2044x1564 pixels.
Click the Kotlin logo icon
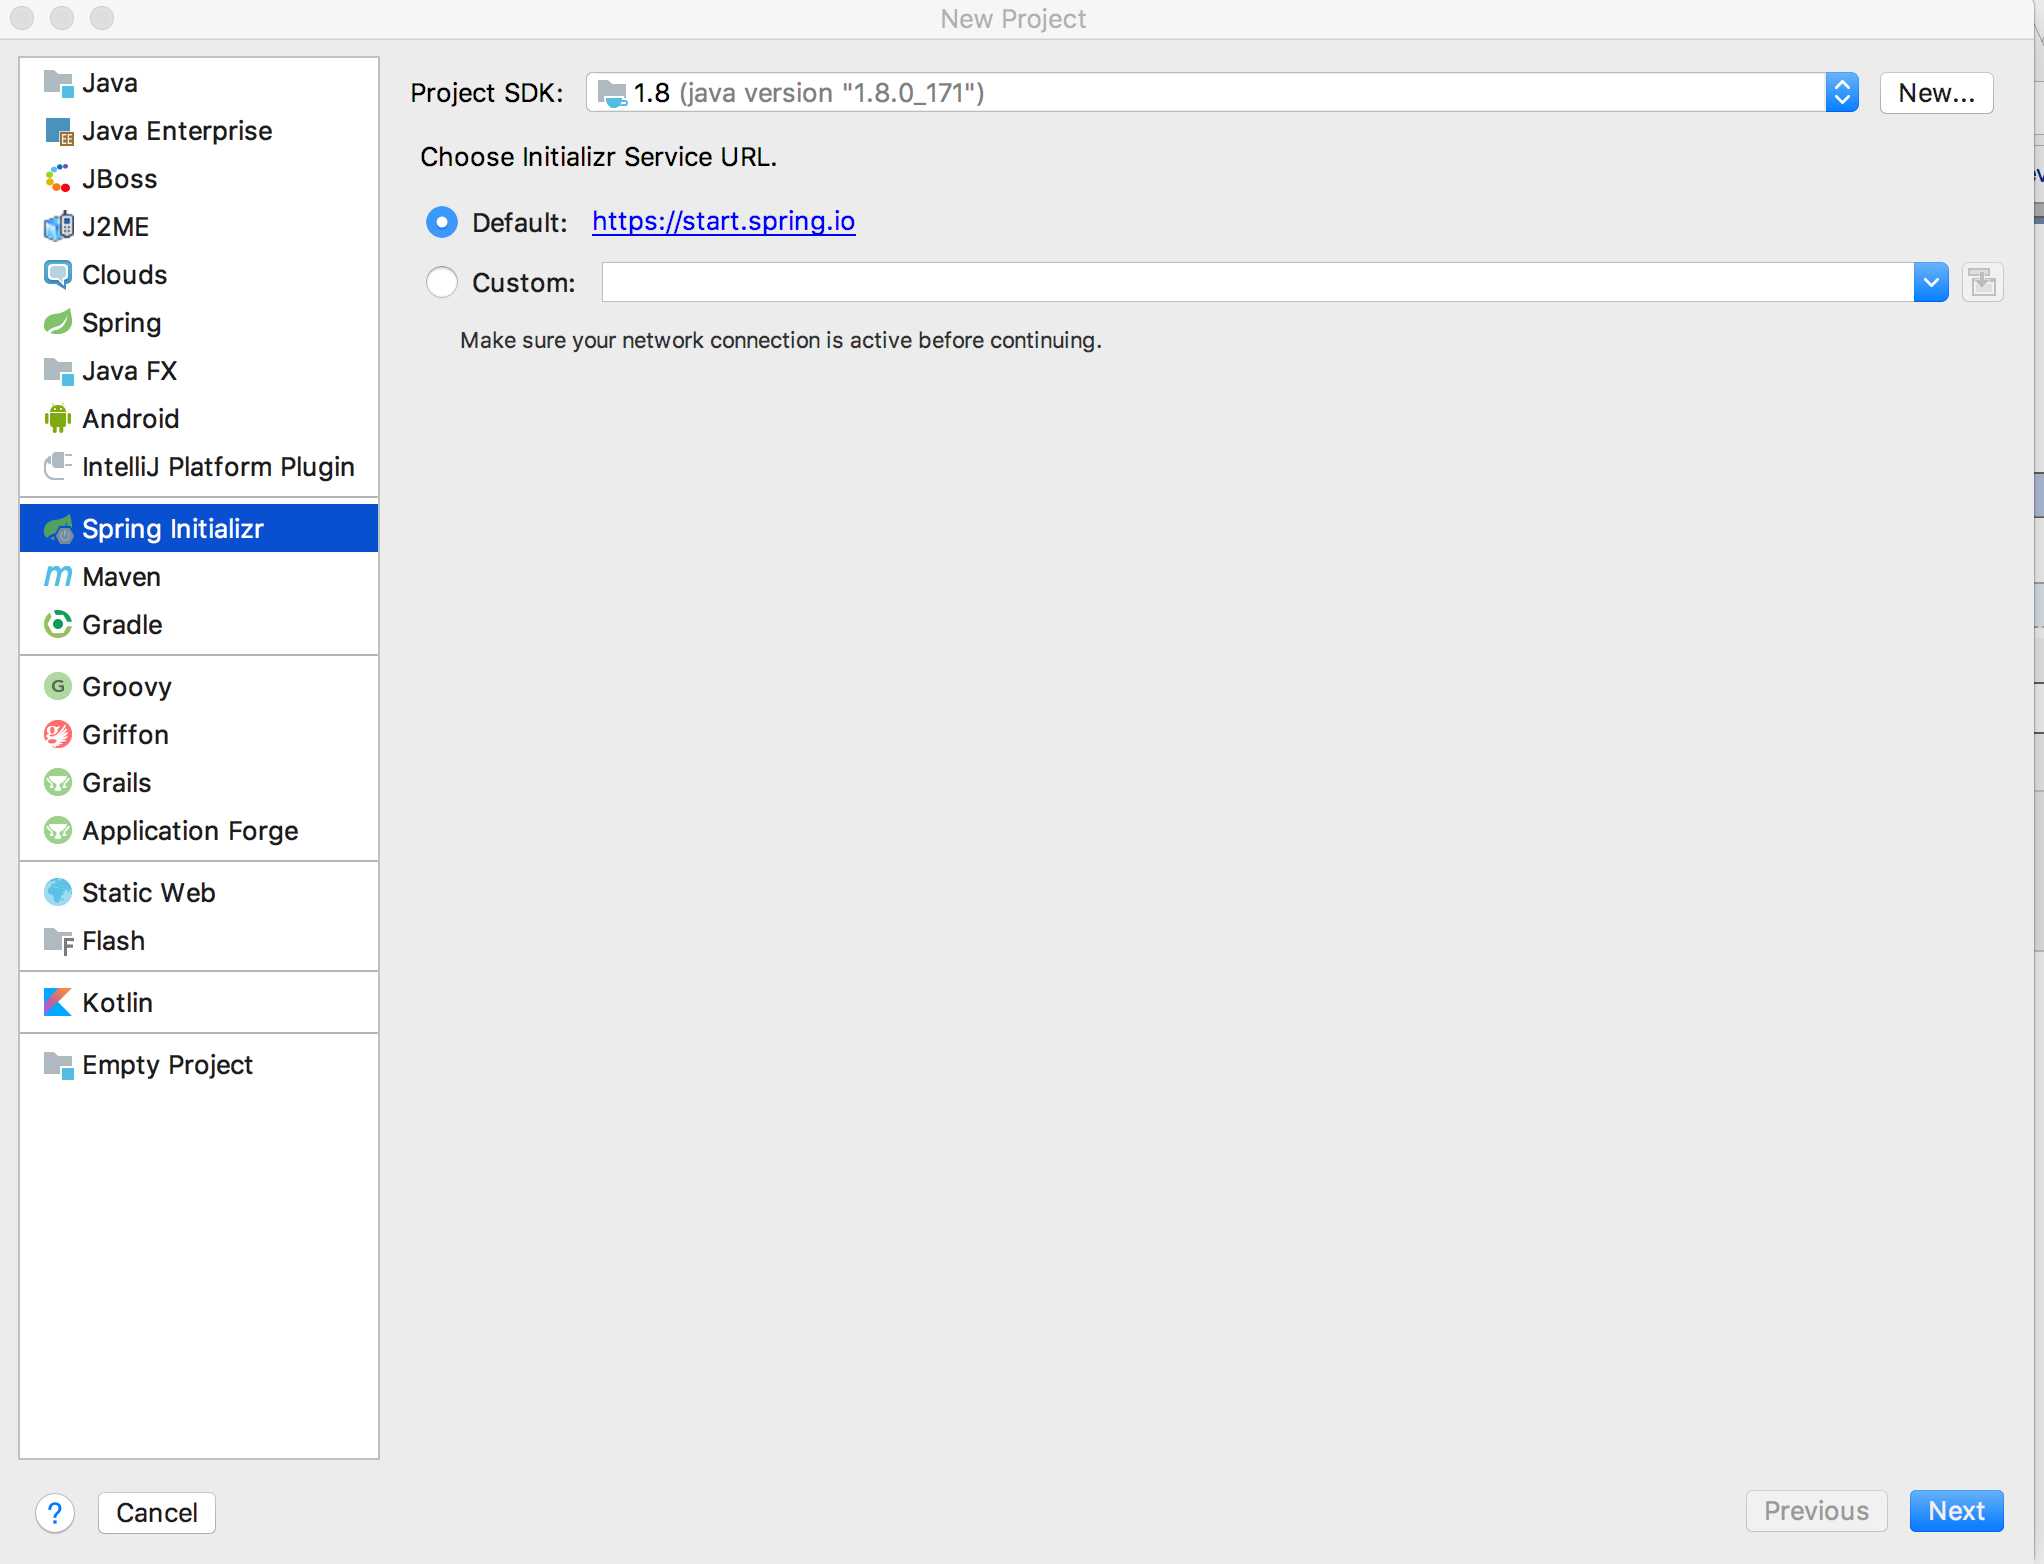58,1003
